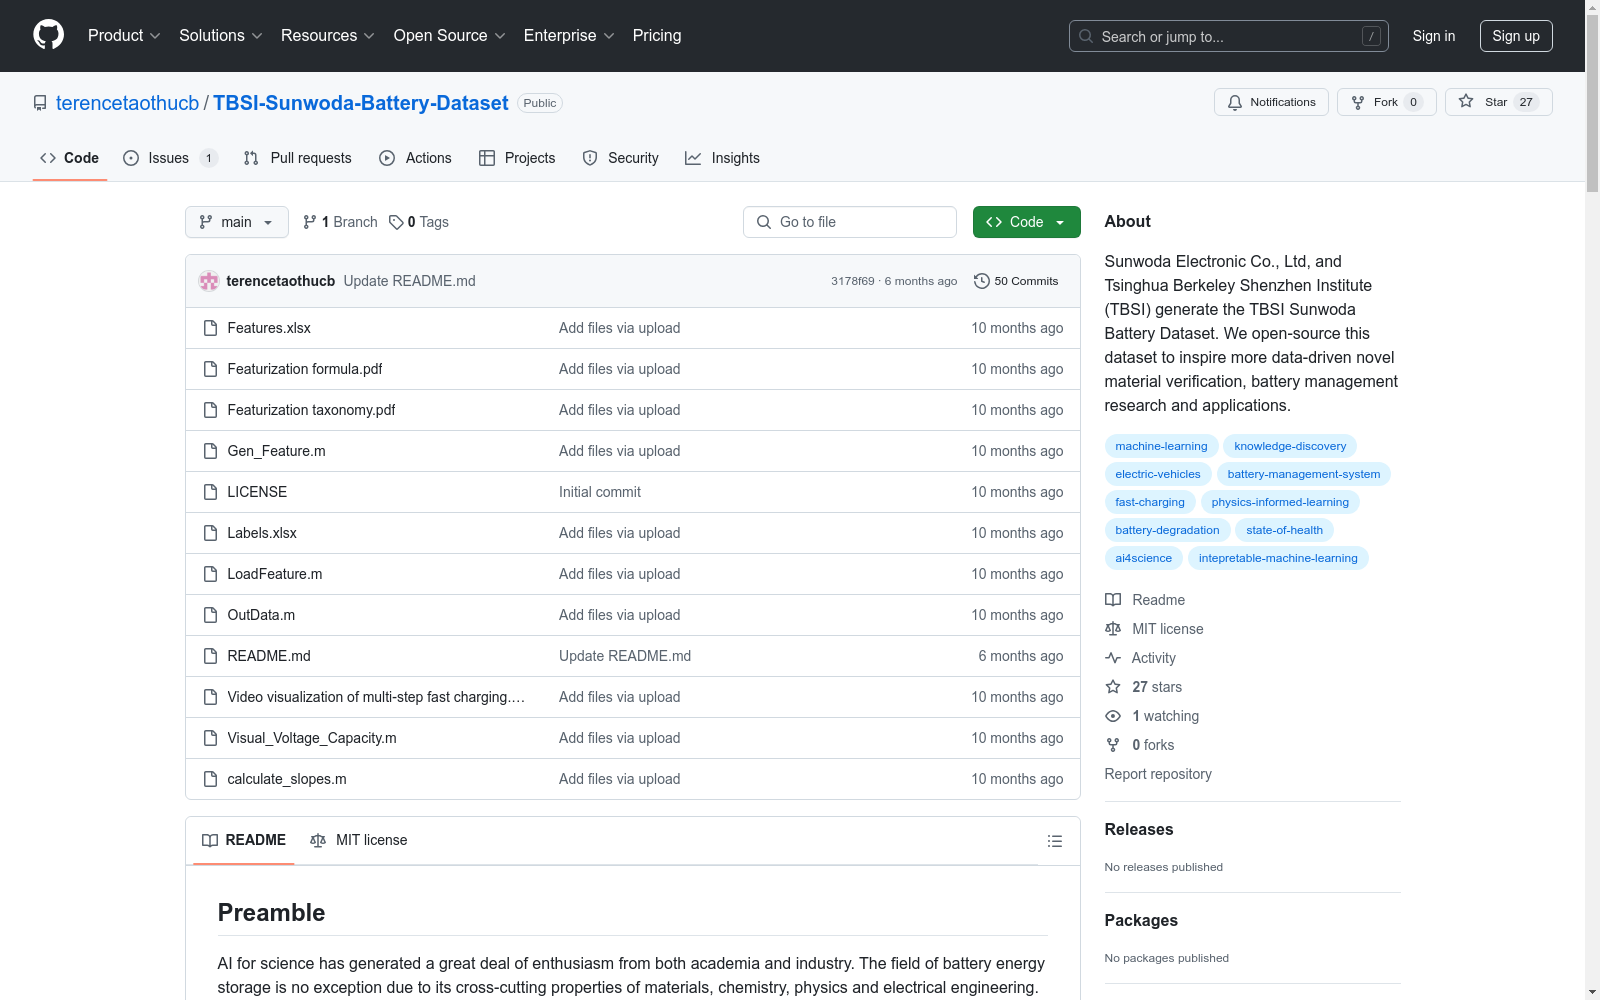Click the scale icon beside MIT license sidebar

[x=1113, y=629]
